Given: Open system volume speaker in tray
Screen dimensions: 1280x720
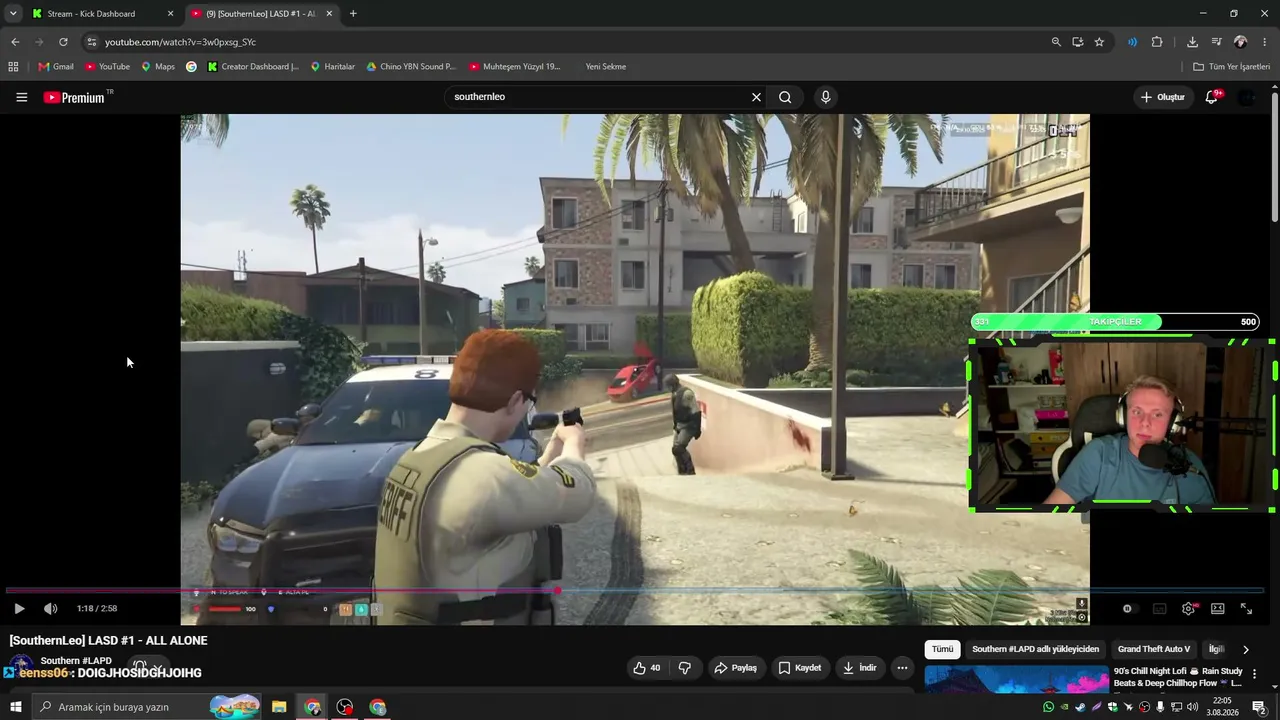Looking at the screenshot, I should 1192,707.
